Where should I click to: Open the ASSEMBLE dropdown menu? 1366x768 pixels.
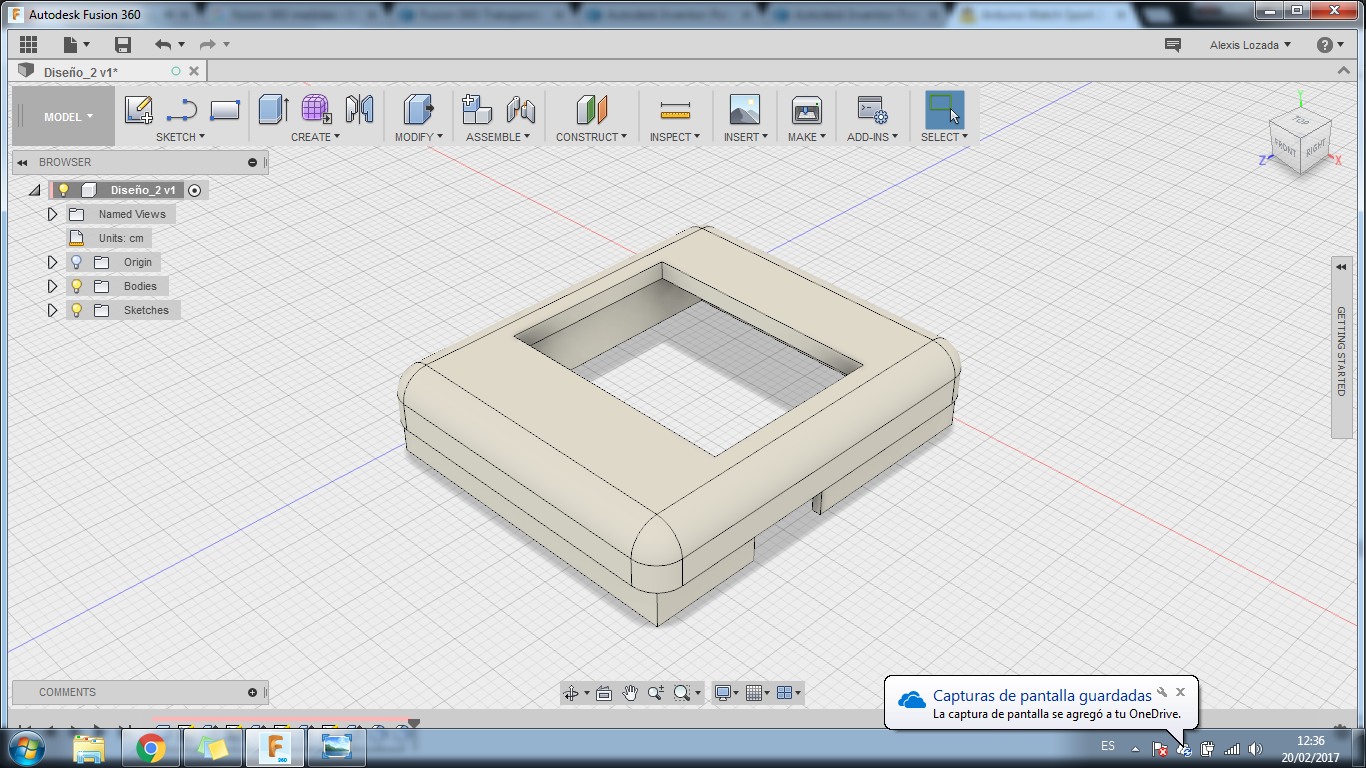(x=498, y=137)
